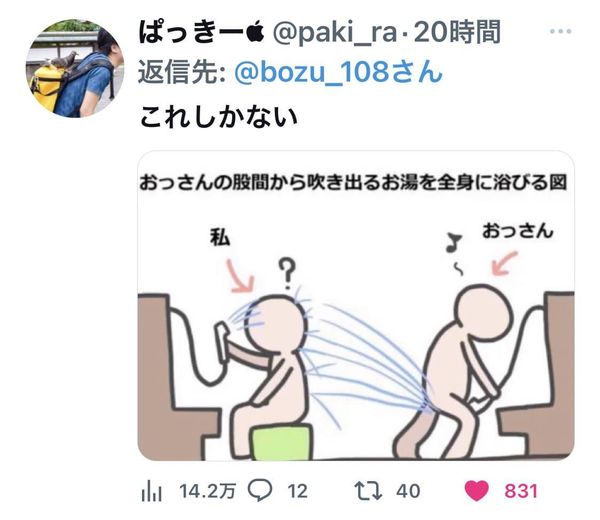The width and height of the screenshot is (600, 520).
Task: Toggle the pink heart like icon
Action: point(476,491)
